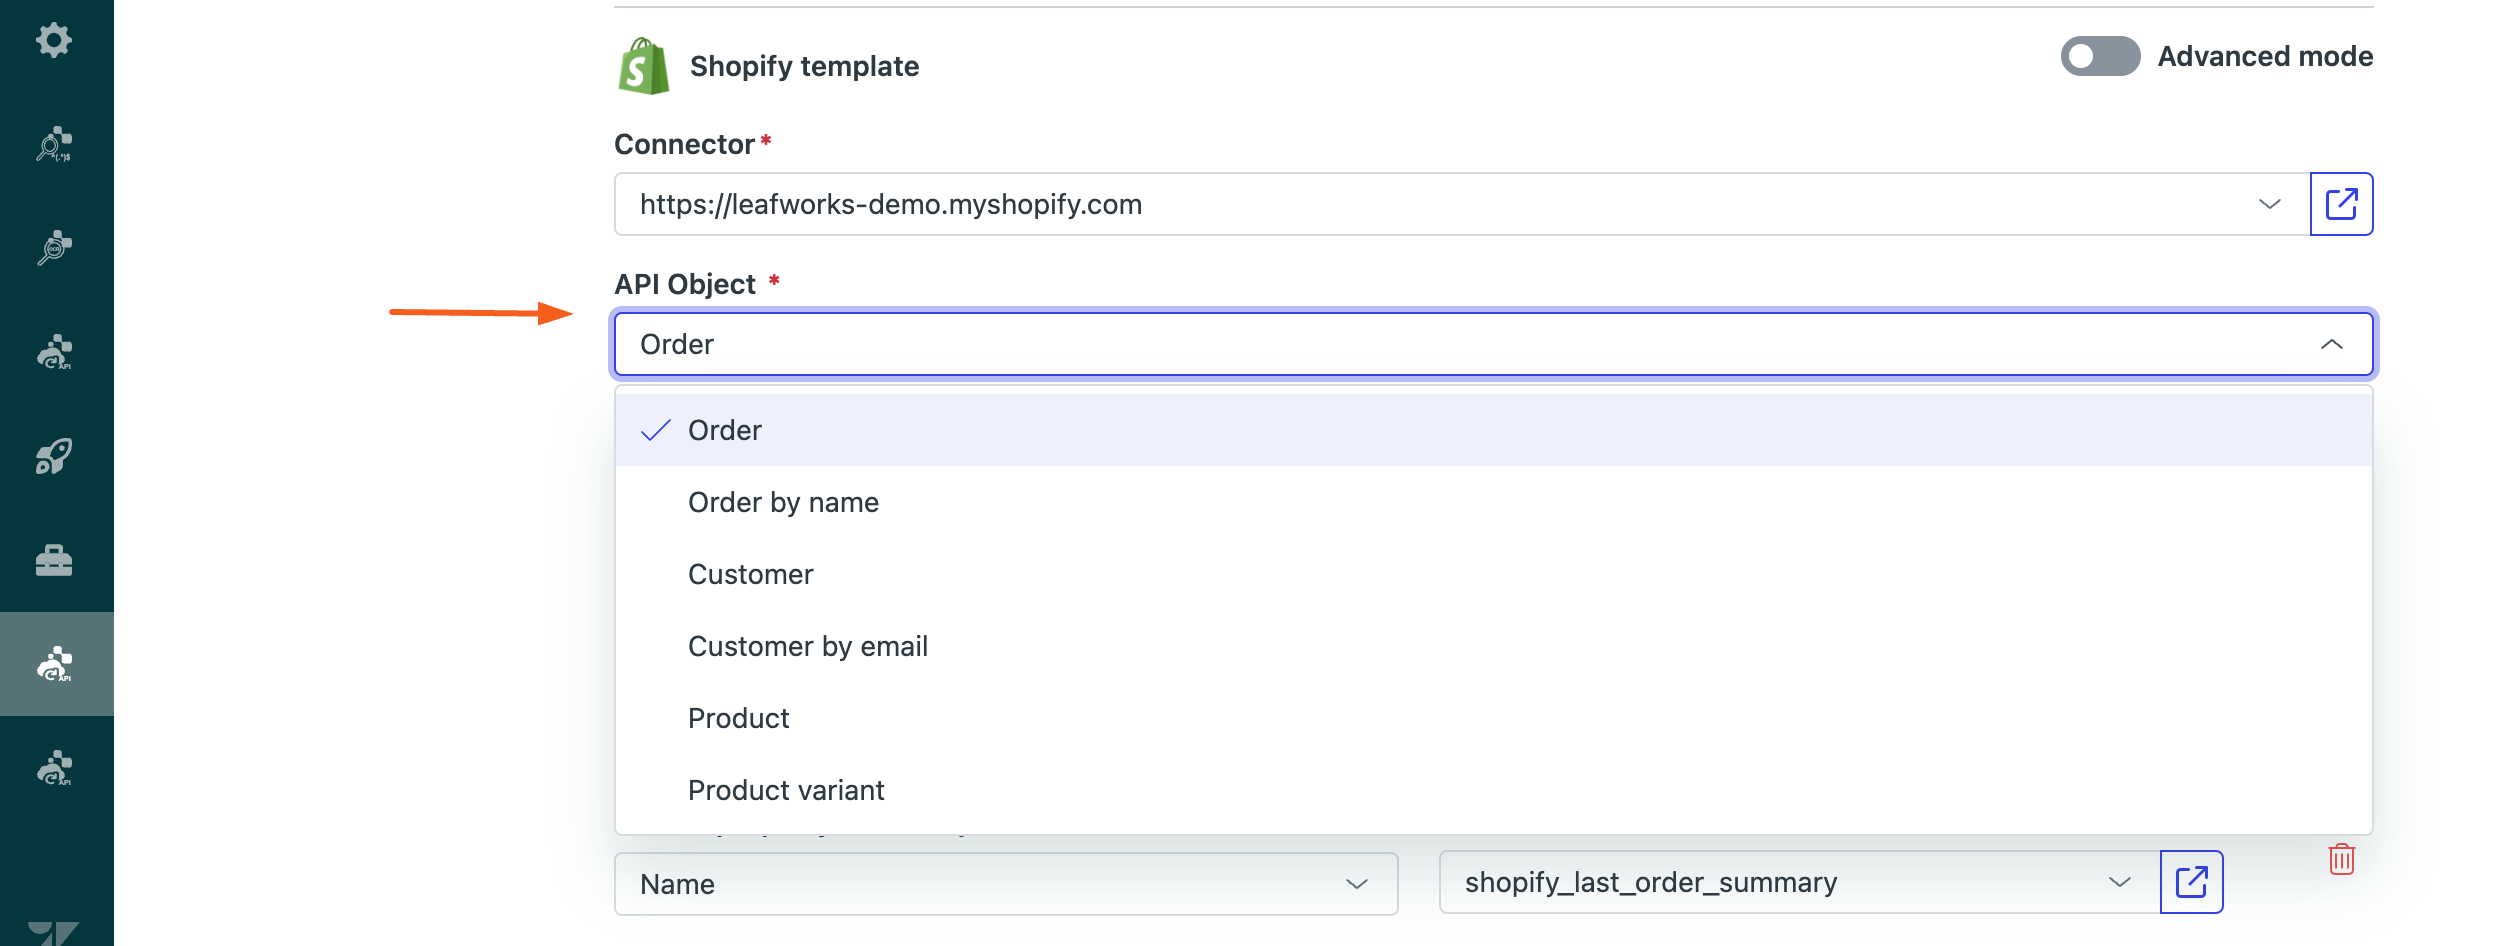
Task: Open the toolbox icon in sidebar
Action: (x=54, y=560)
